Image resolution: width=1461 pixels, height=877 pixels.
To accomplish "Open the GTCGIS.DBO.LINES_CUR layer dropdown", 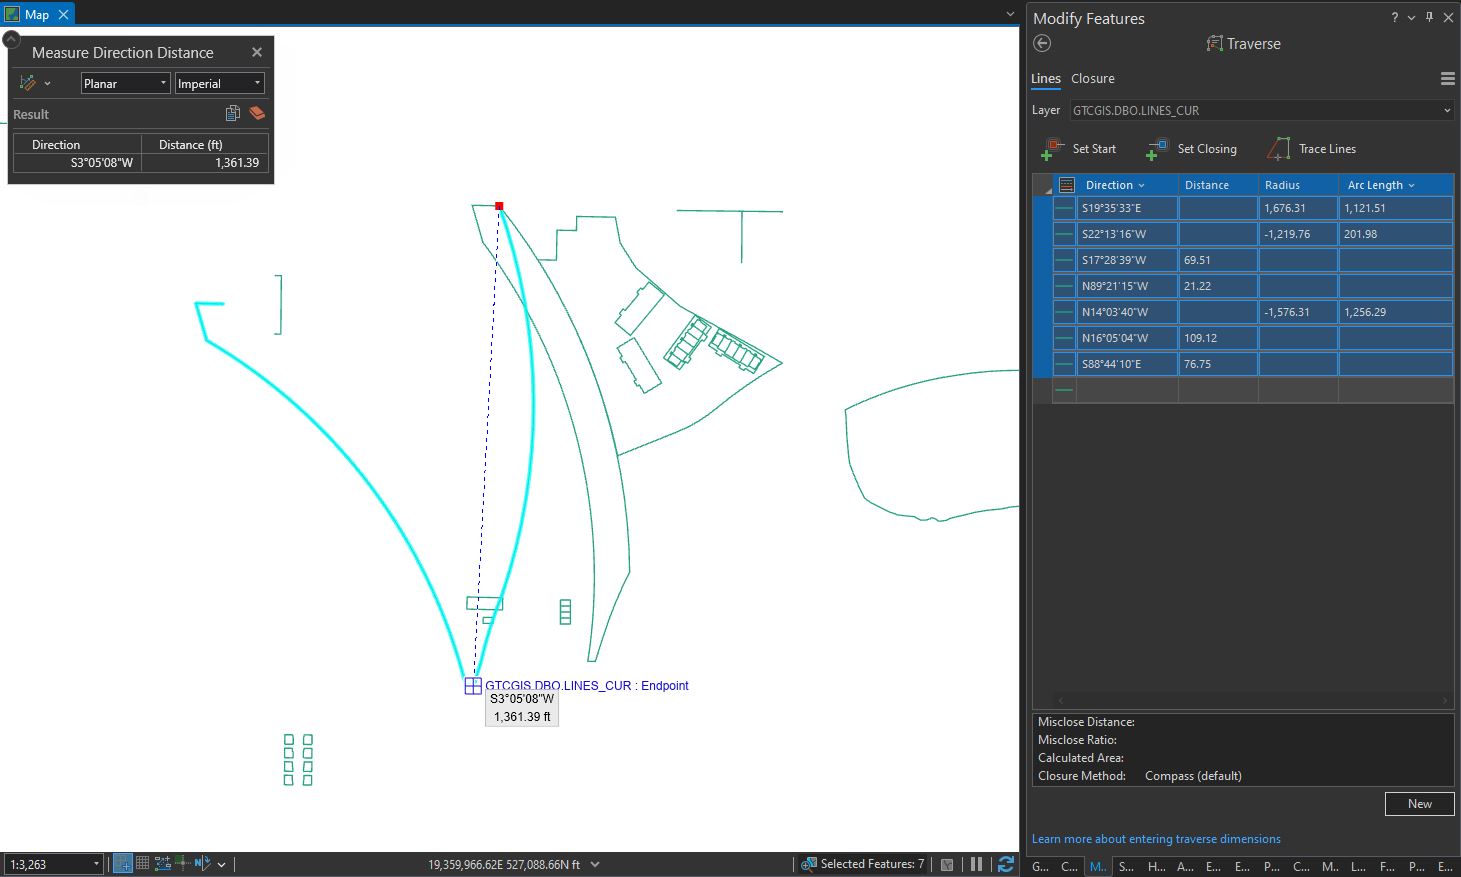I will 1447,110.
